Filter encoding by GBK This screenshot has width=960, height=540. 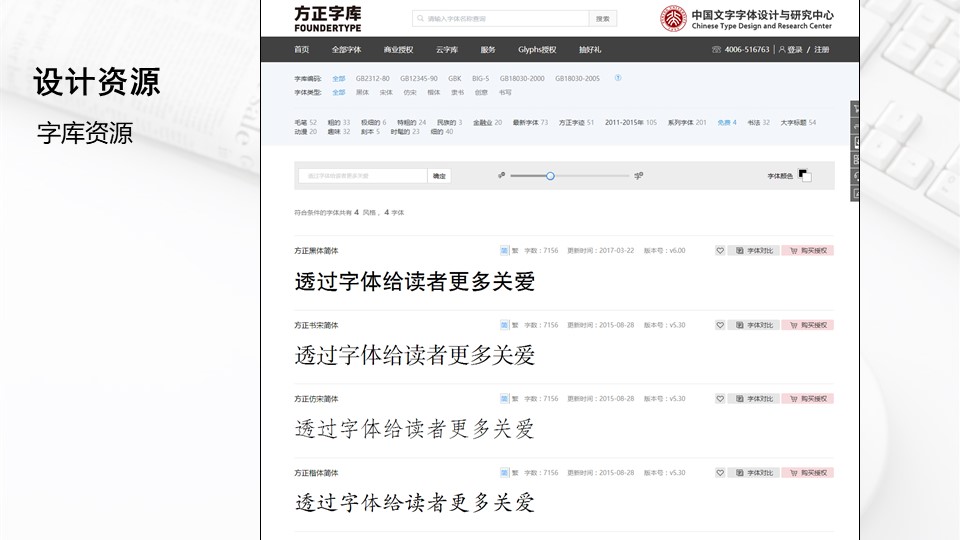tap(454, 78)
